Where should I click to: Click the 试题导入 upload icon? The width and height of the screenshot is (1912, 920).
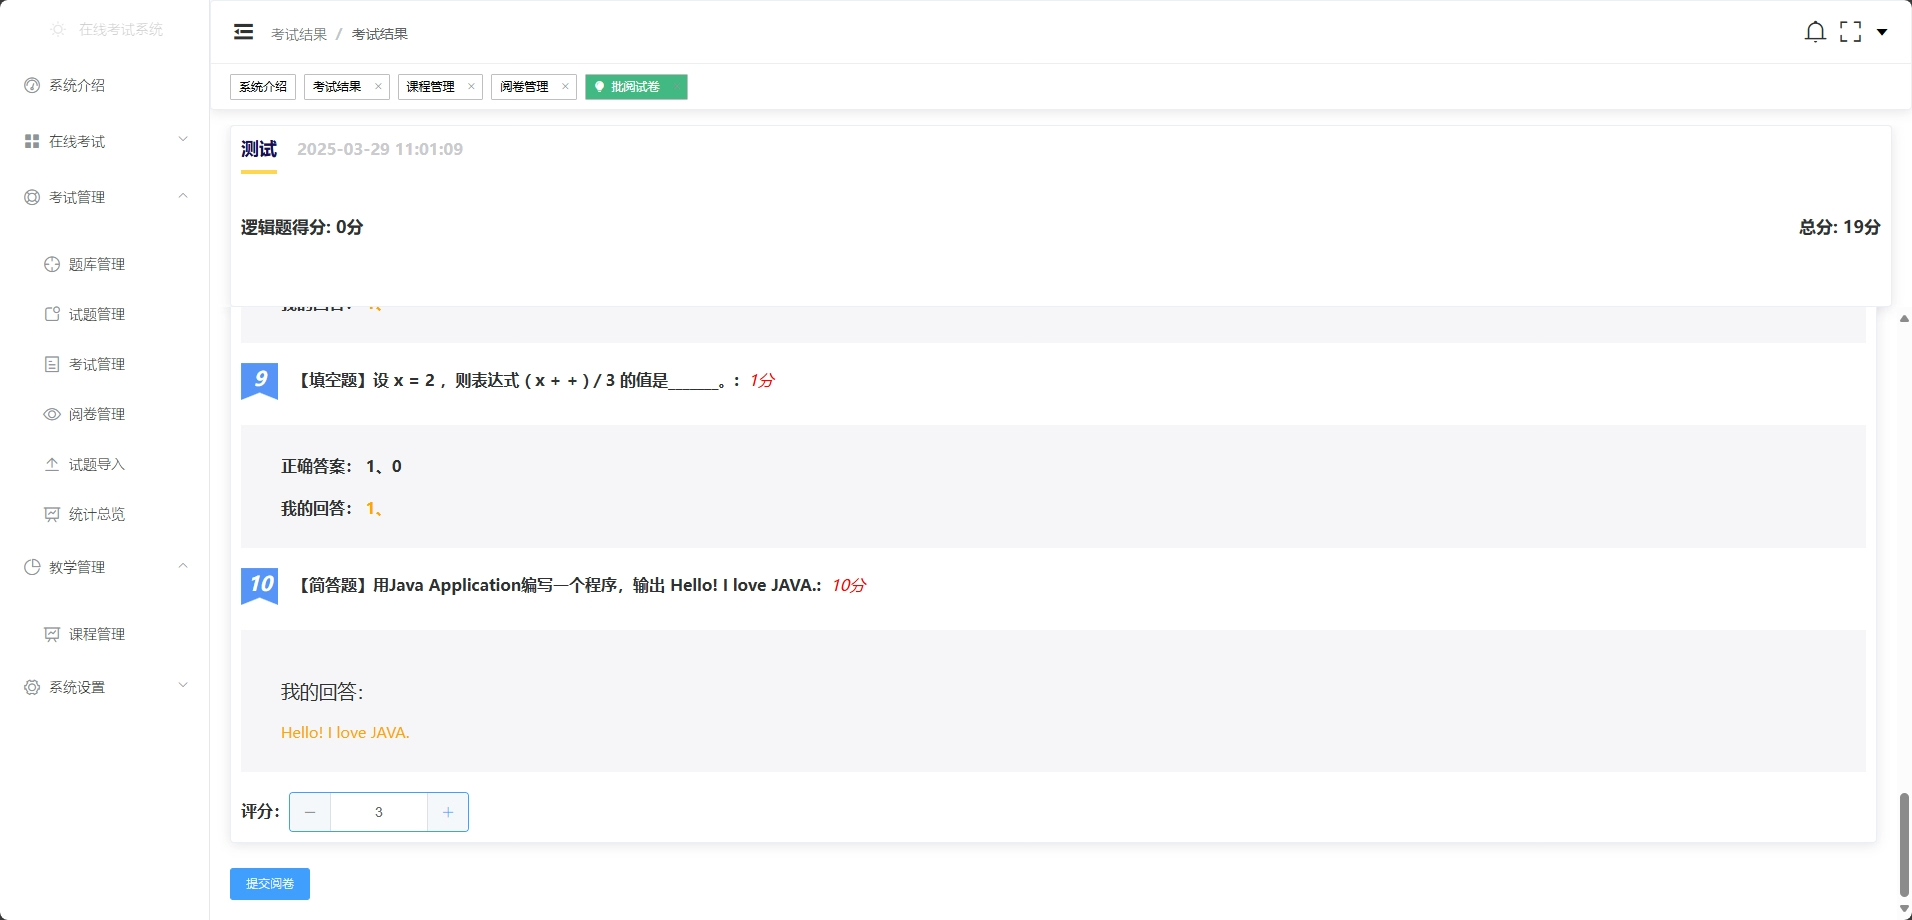coord(52,464)
